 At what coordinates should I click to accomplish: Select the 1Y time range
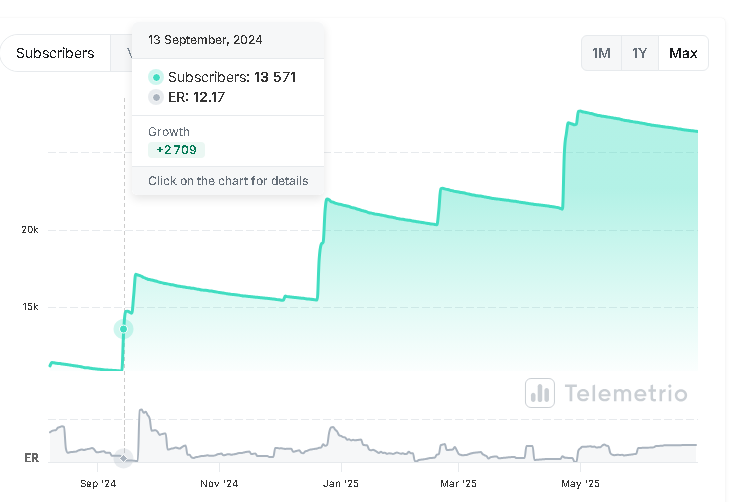639,53
